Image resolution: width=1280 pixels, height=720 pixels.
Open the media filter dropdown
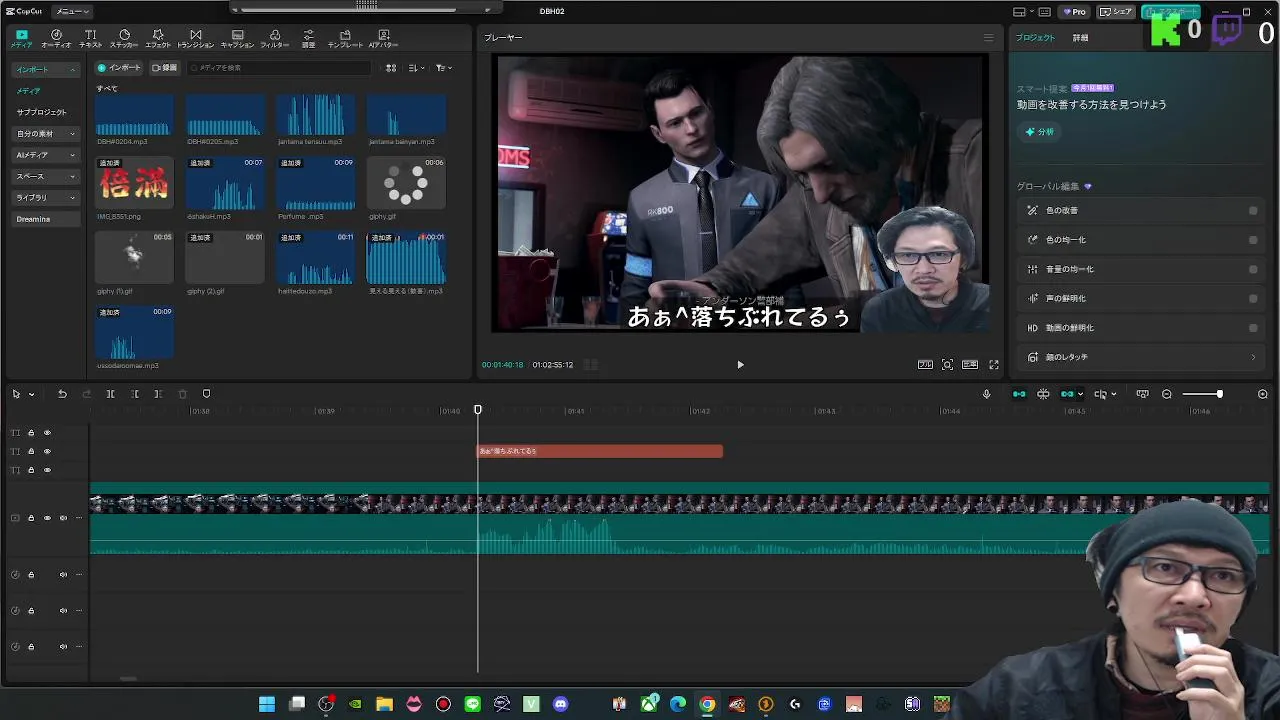tap(443, 68)
